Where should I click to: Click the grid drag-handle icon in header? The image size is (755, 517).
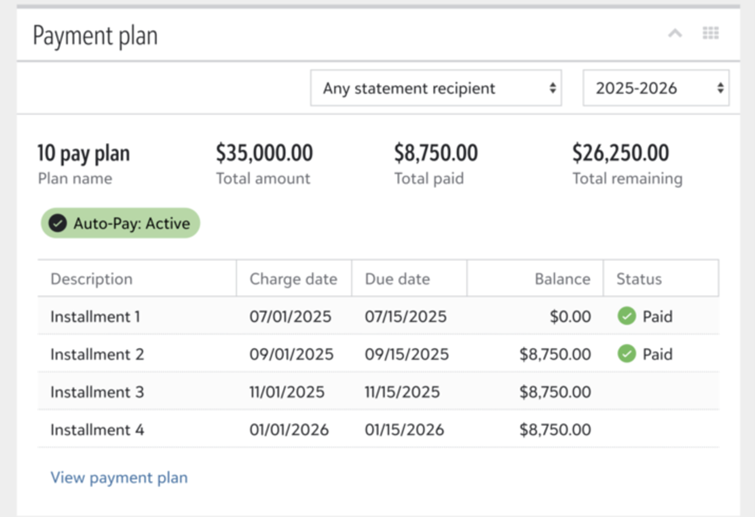(711, 33)
